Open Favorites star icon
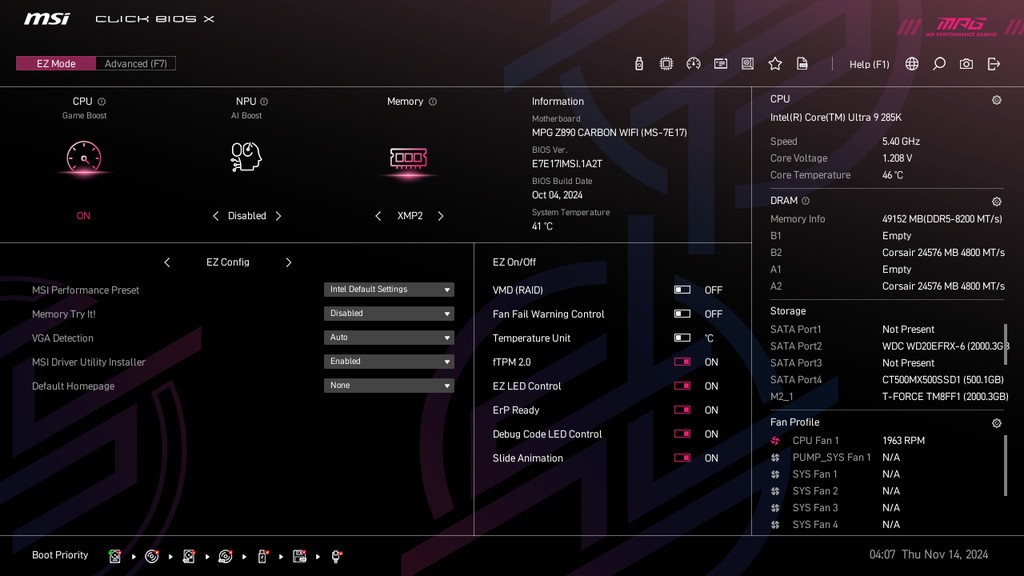The image size is (1024, 576). coord(775,63)
